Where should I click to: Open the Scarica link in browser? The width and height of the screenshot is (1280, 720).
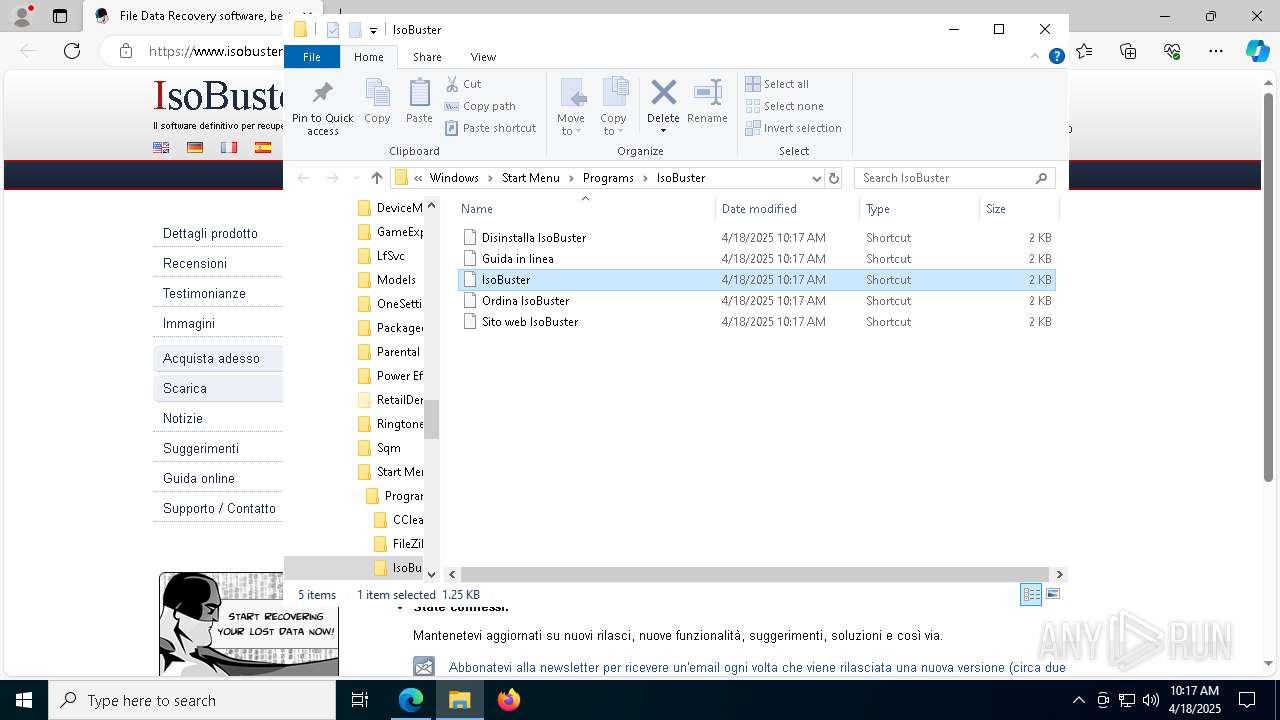[185, 388]
